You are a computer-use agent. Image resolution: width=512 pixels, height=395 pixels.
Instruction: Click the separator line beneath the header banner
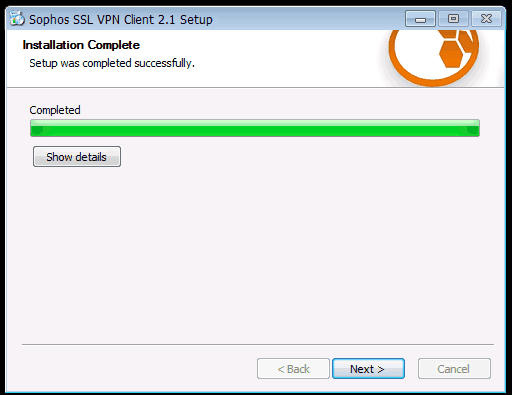click(x=256, y=88)
